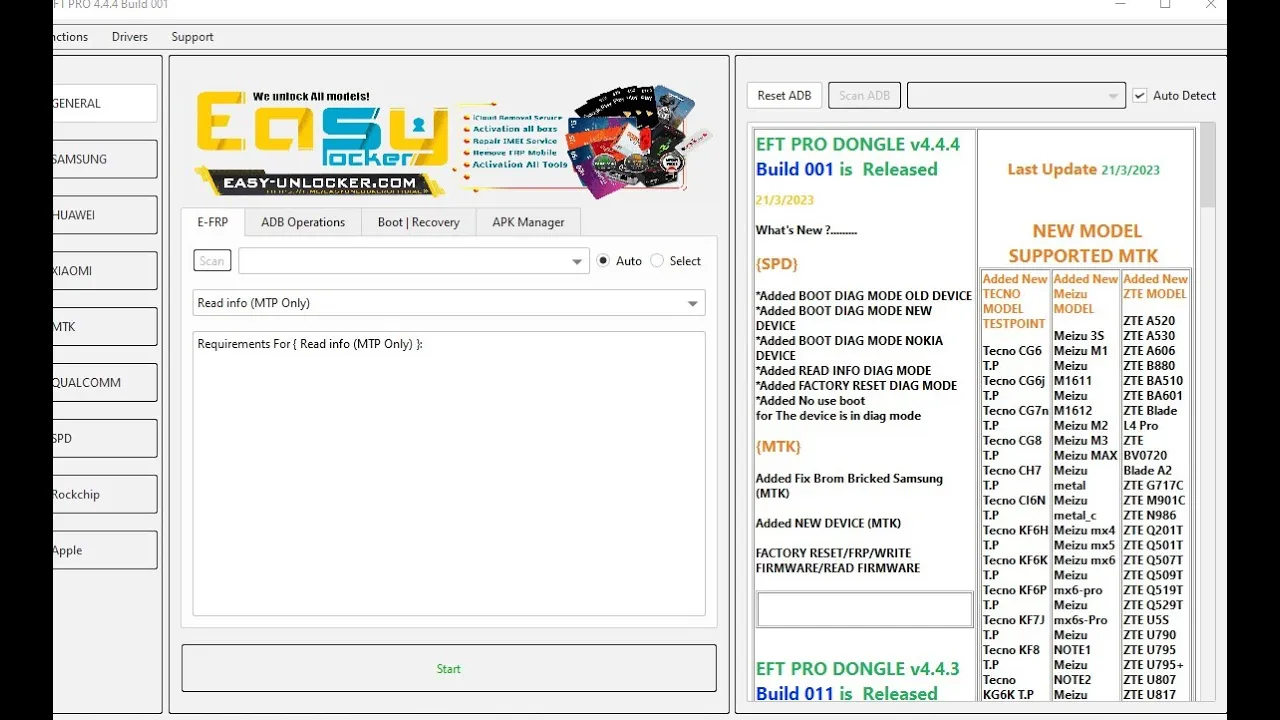Open the Apple section
Image resolution: width=1280 pixels, height=720 pixels.
click(105, 551)
